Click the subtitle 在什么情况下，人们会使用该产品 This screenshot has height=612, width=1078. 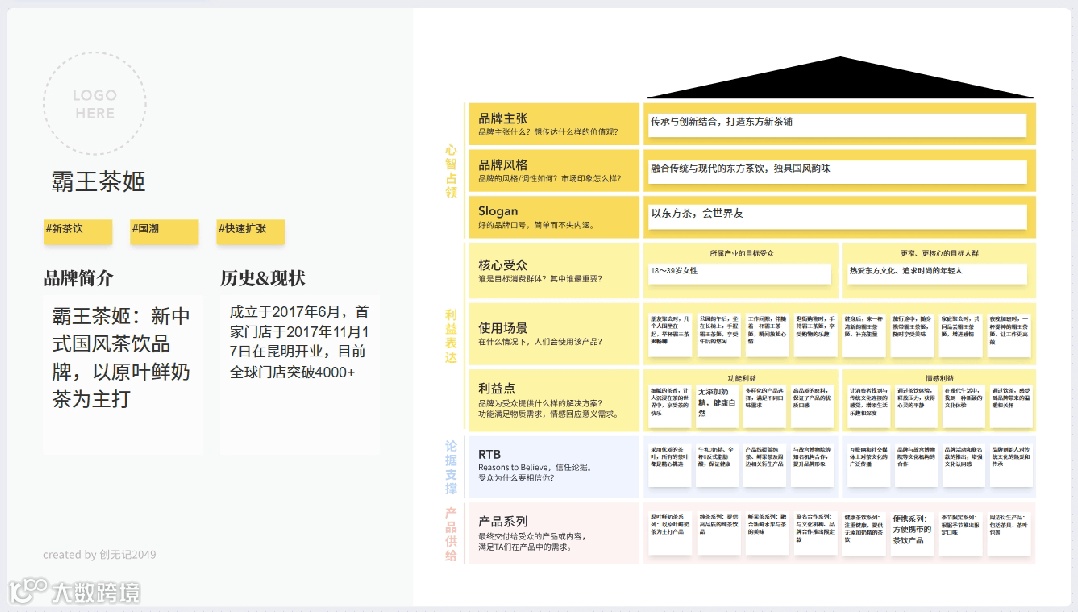pyautogui.click(x=540, y=342)
